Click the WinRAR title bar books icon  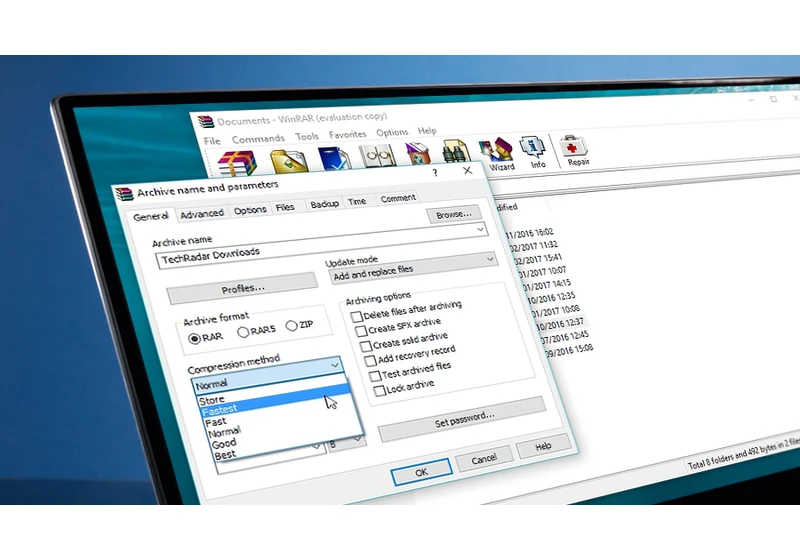coord(206,122)
